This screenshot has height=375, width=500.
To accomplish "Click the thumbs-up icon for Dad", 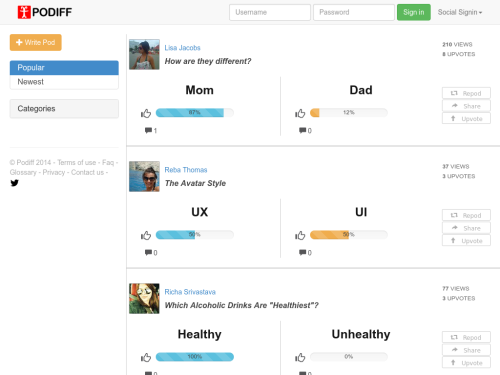I will [300, 113].
